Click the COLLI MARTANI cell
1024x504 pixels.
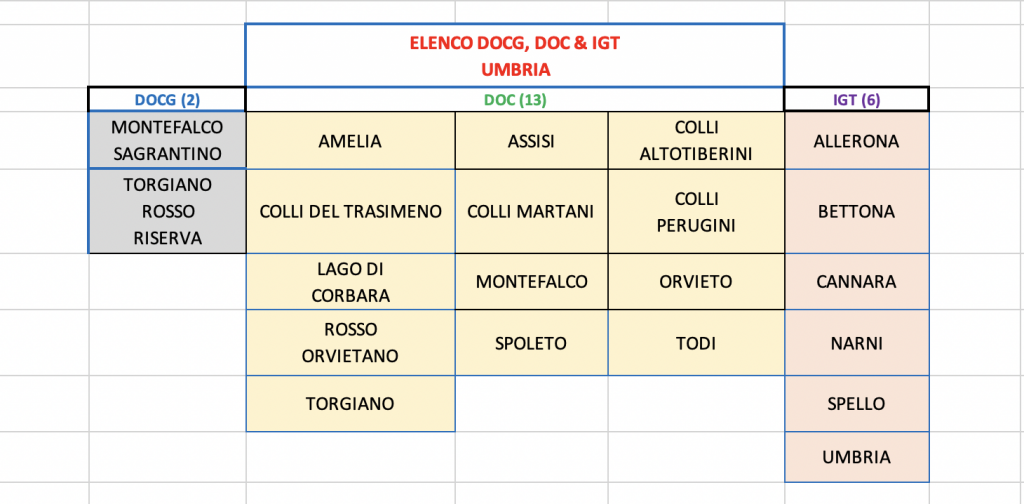click(x=532, y=212)
